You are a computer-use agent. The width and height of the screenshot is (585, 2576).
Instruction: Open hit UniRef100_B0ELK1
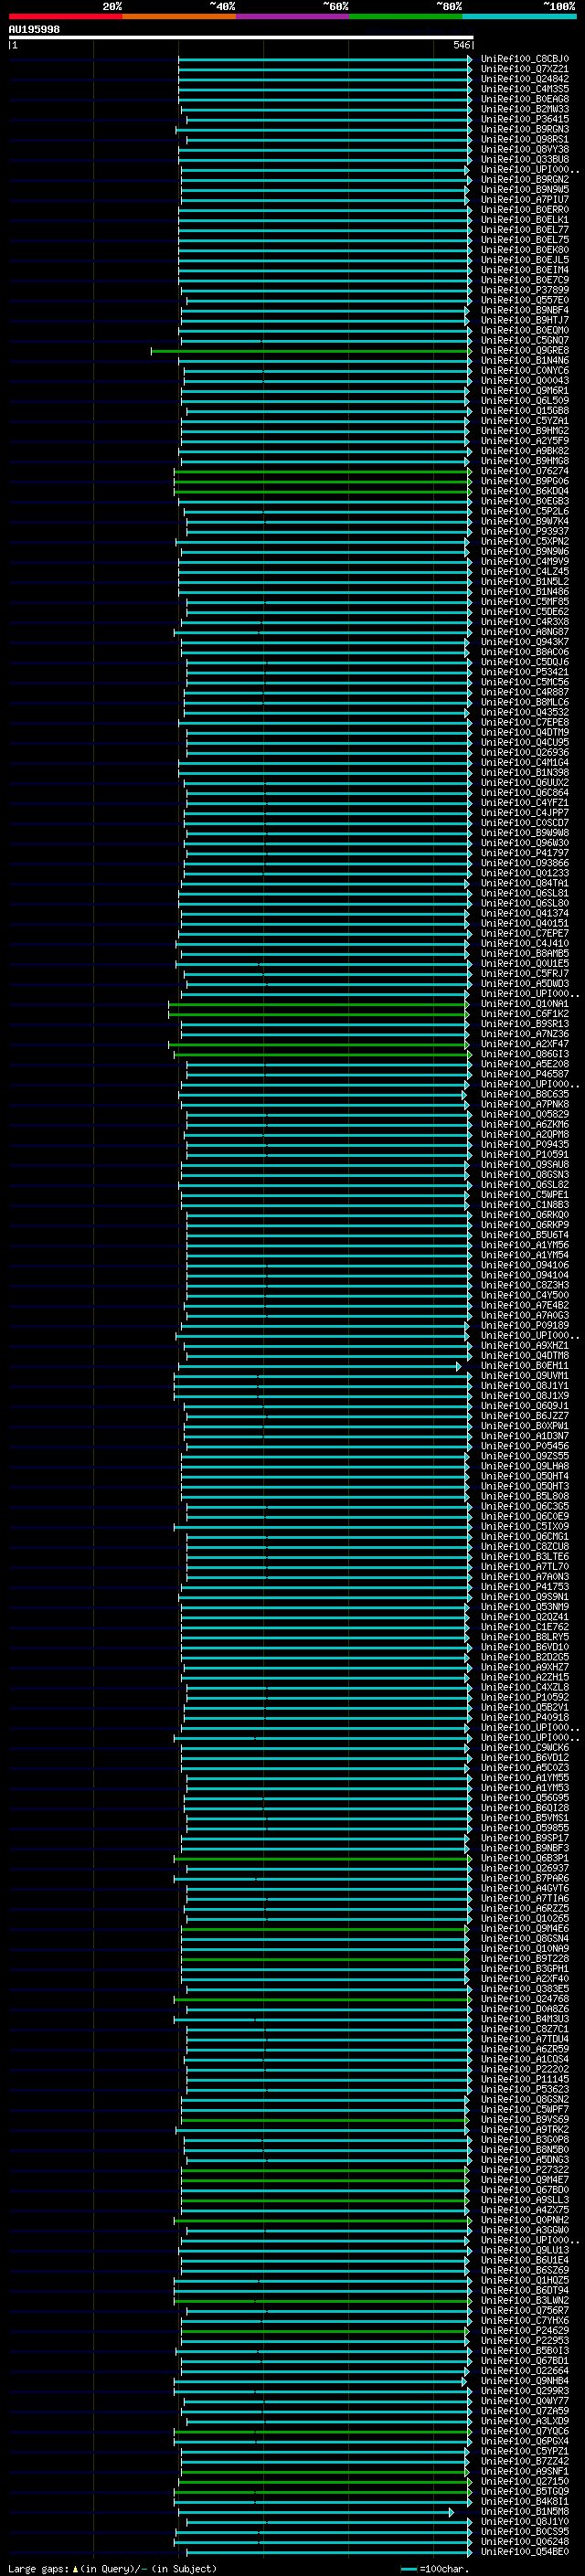pyautogui.click(x=524, y=220)
